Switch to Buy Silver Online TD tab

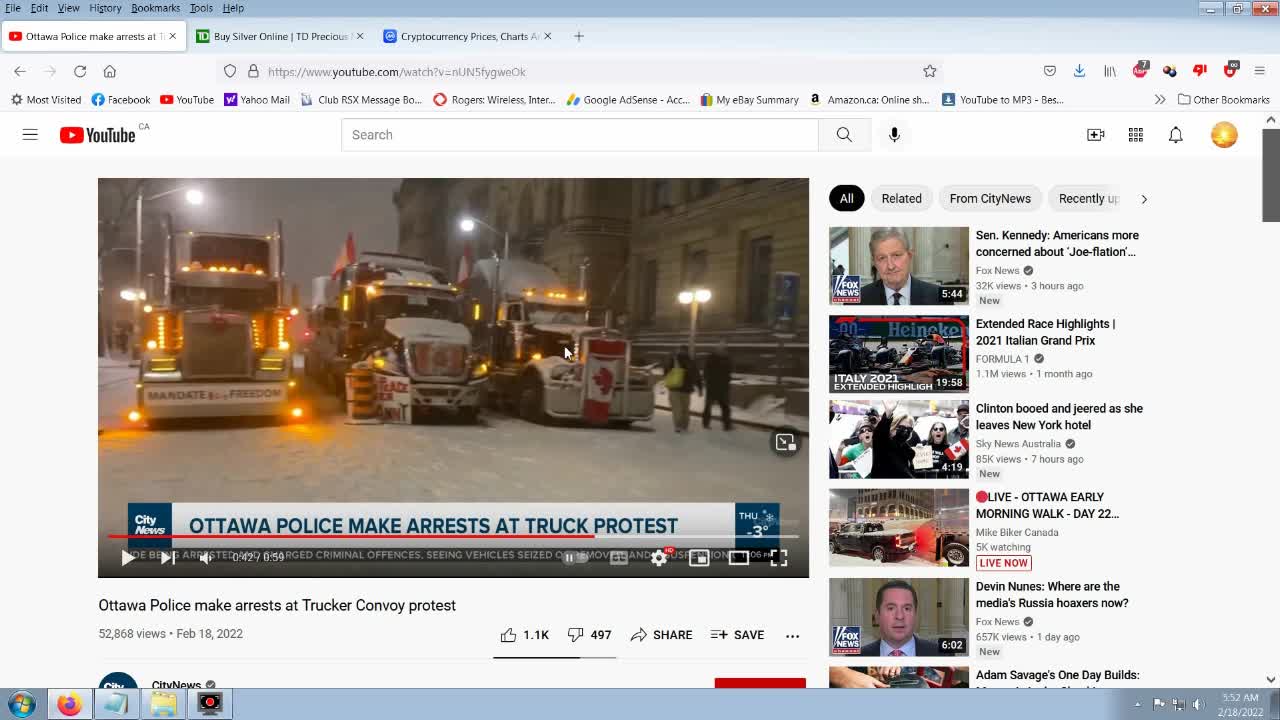[x=280, y=36]
